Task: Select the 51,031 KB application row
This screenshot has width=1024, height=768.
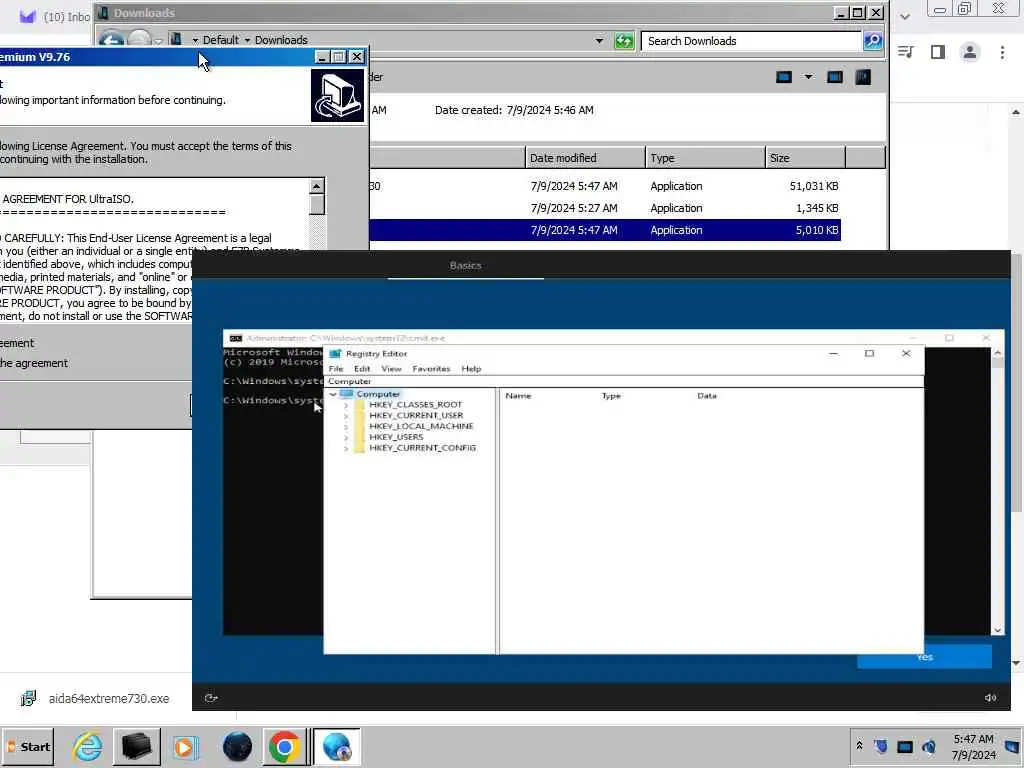Action: 605,186
